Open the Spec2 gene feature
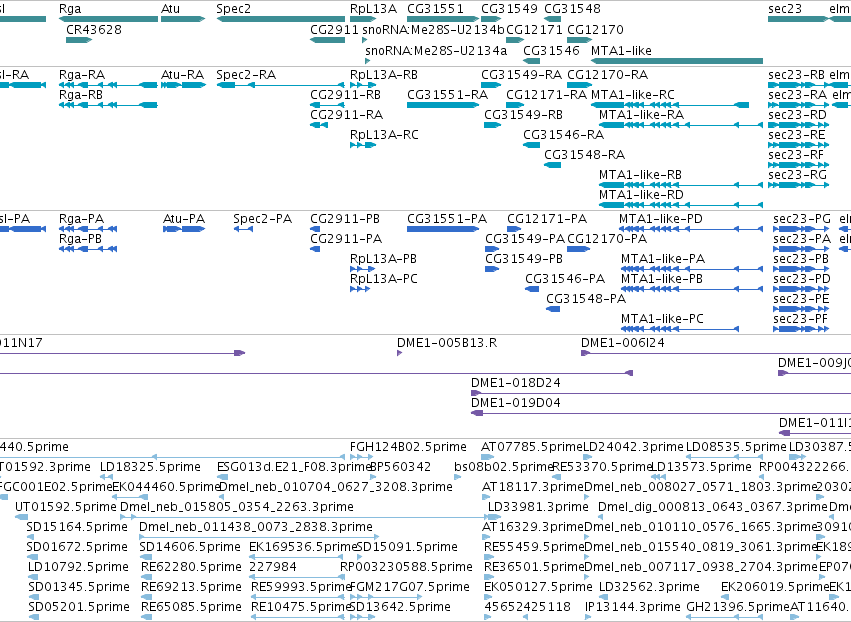This screenshot has width=851, height=622. tap(281, 19)
